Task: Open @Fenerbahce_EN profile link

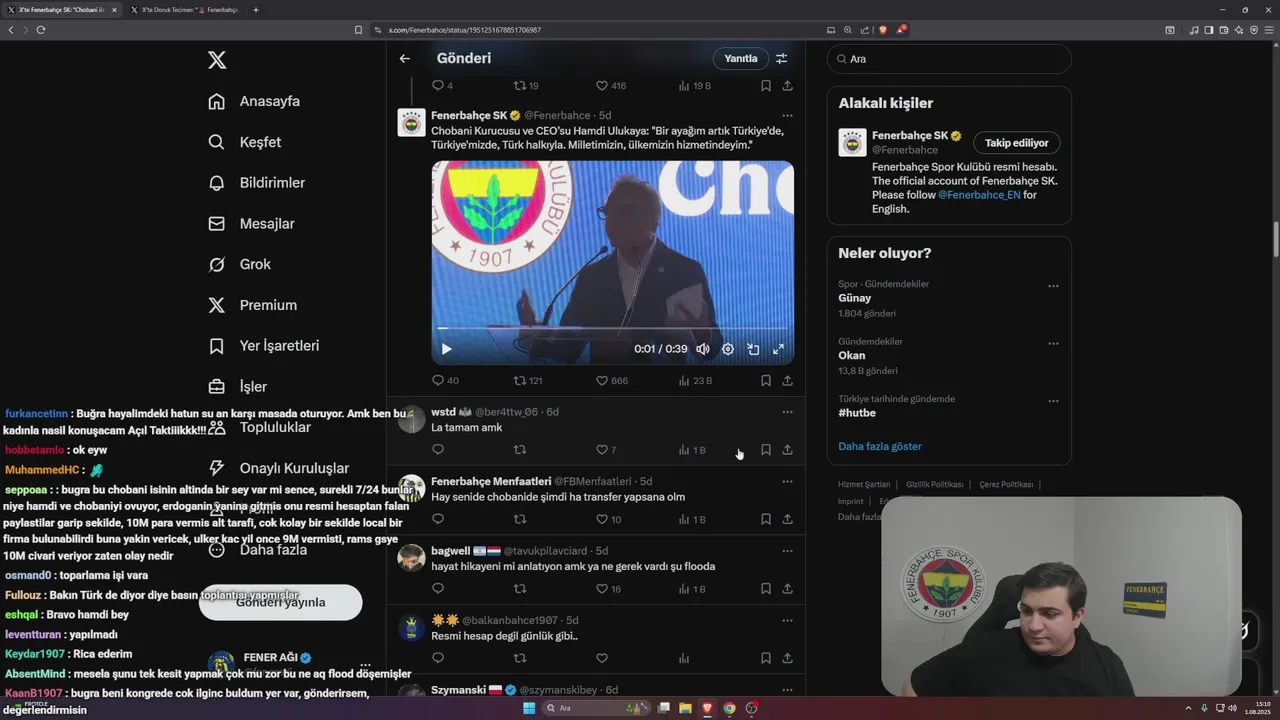Action: click(979, 195)
